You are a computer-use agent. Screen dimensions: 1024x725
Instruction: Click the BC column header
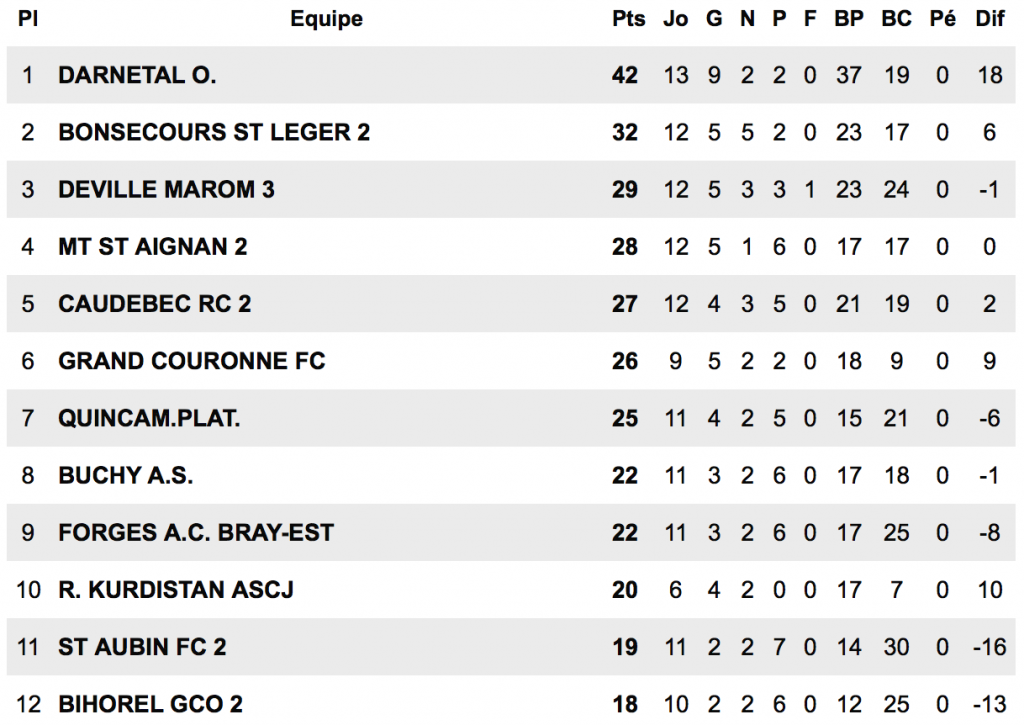pos(897,19)
